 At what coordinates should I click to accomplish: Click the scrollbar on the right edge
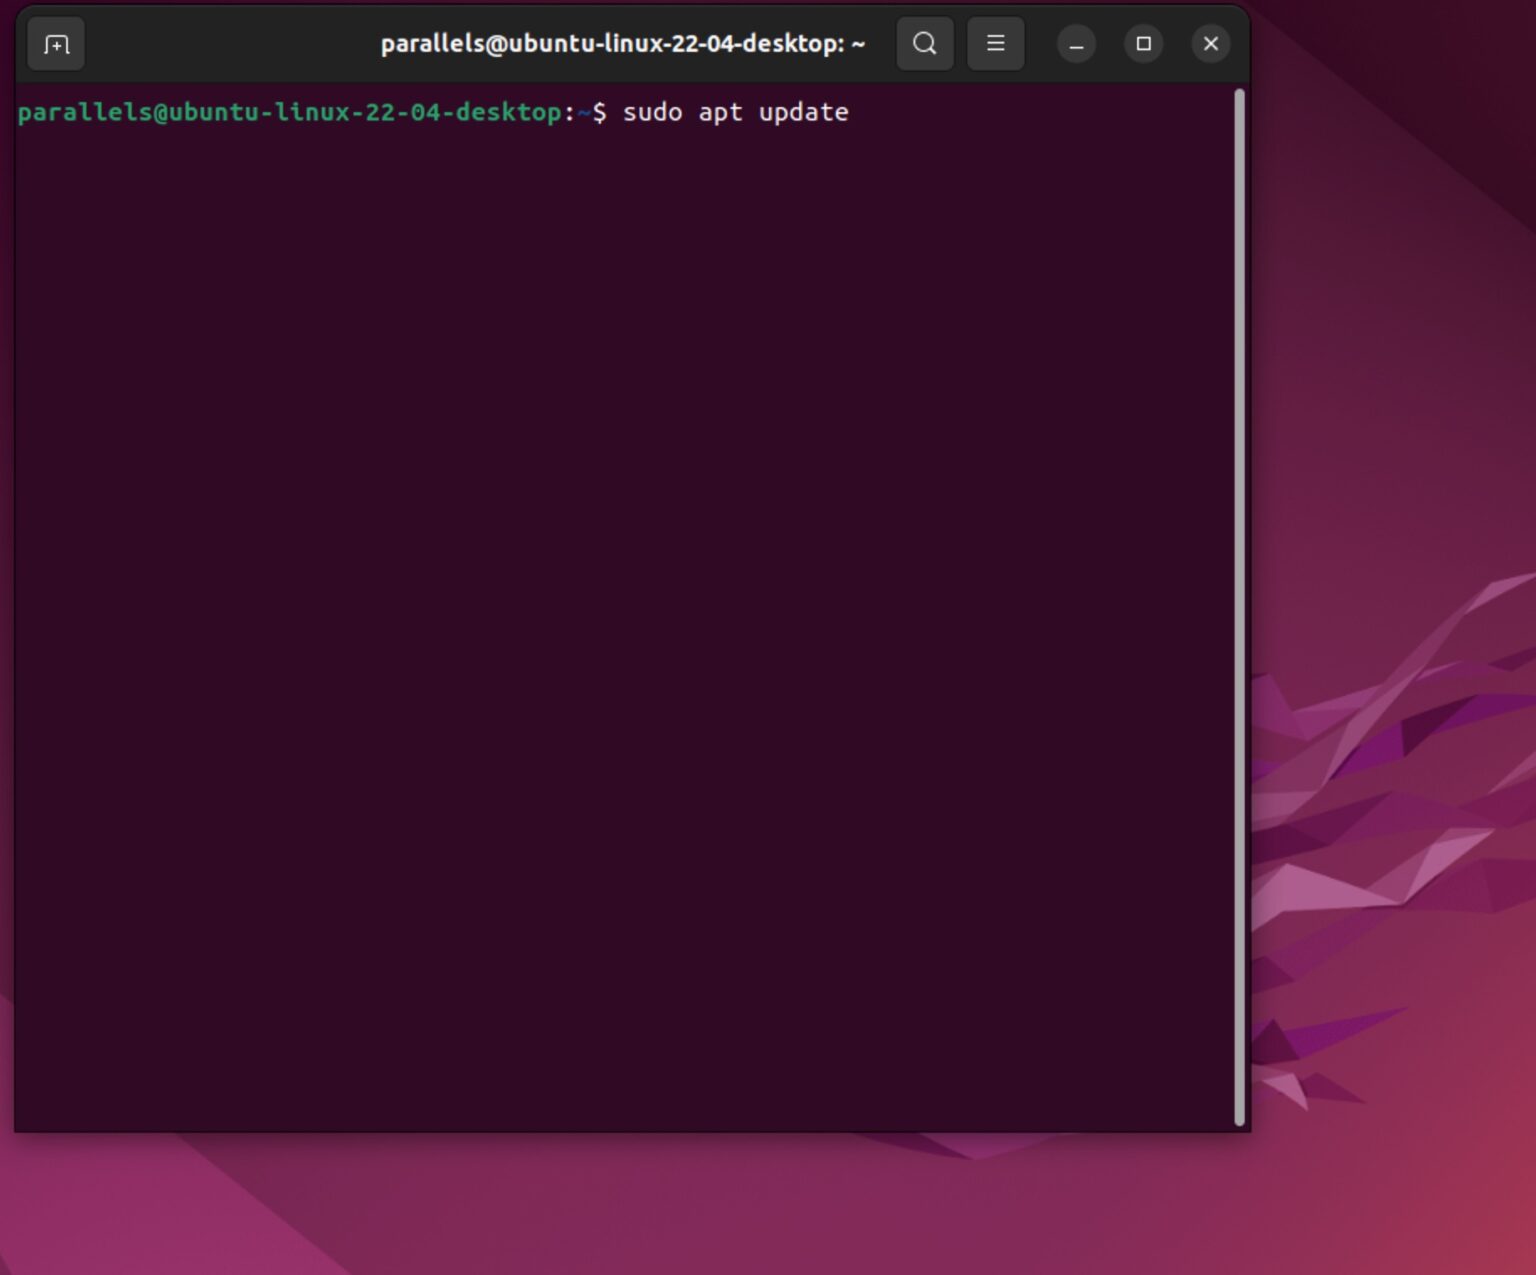coord(1240,600)
